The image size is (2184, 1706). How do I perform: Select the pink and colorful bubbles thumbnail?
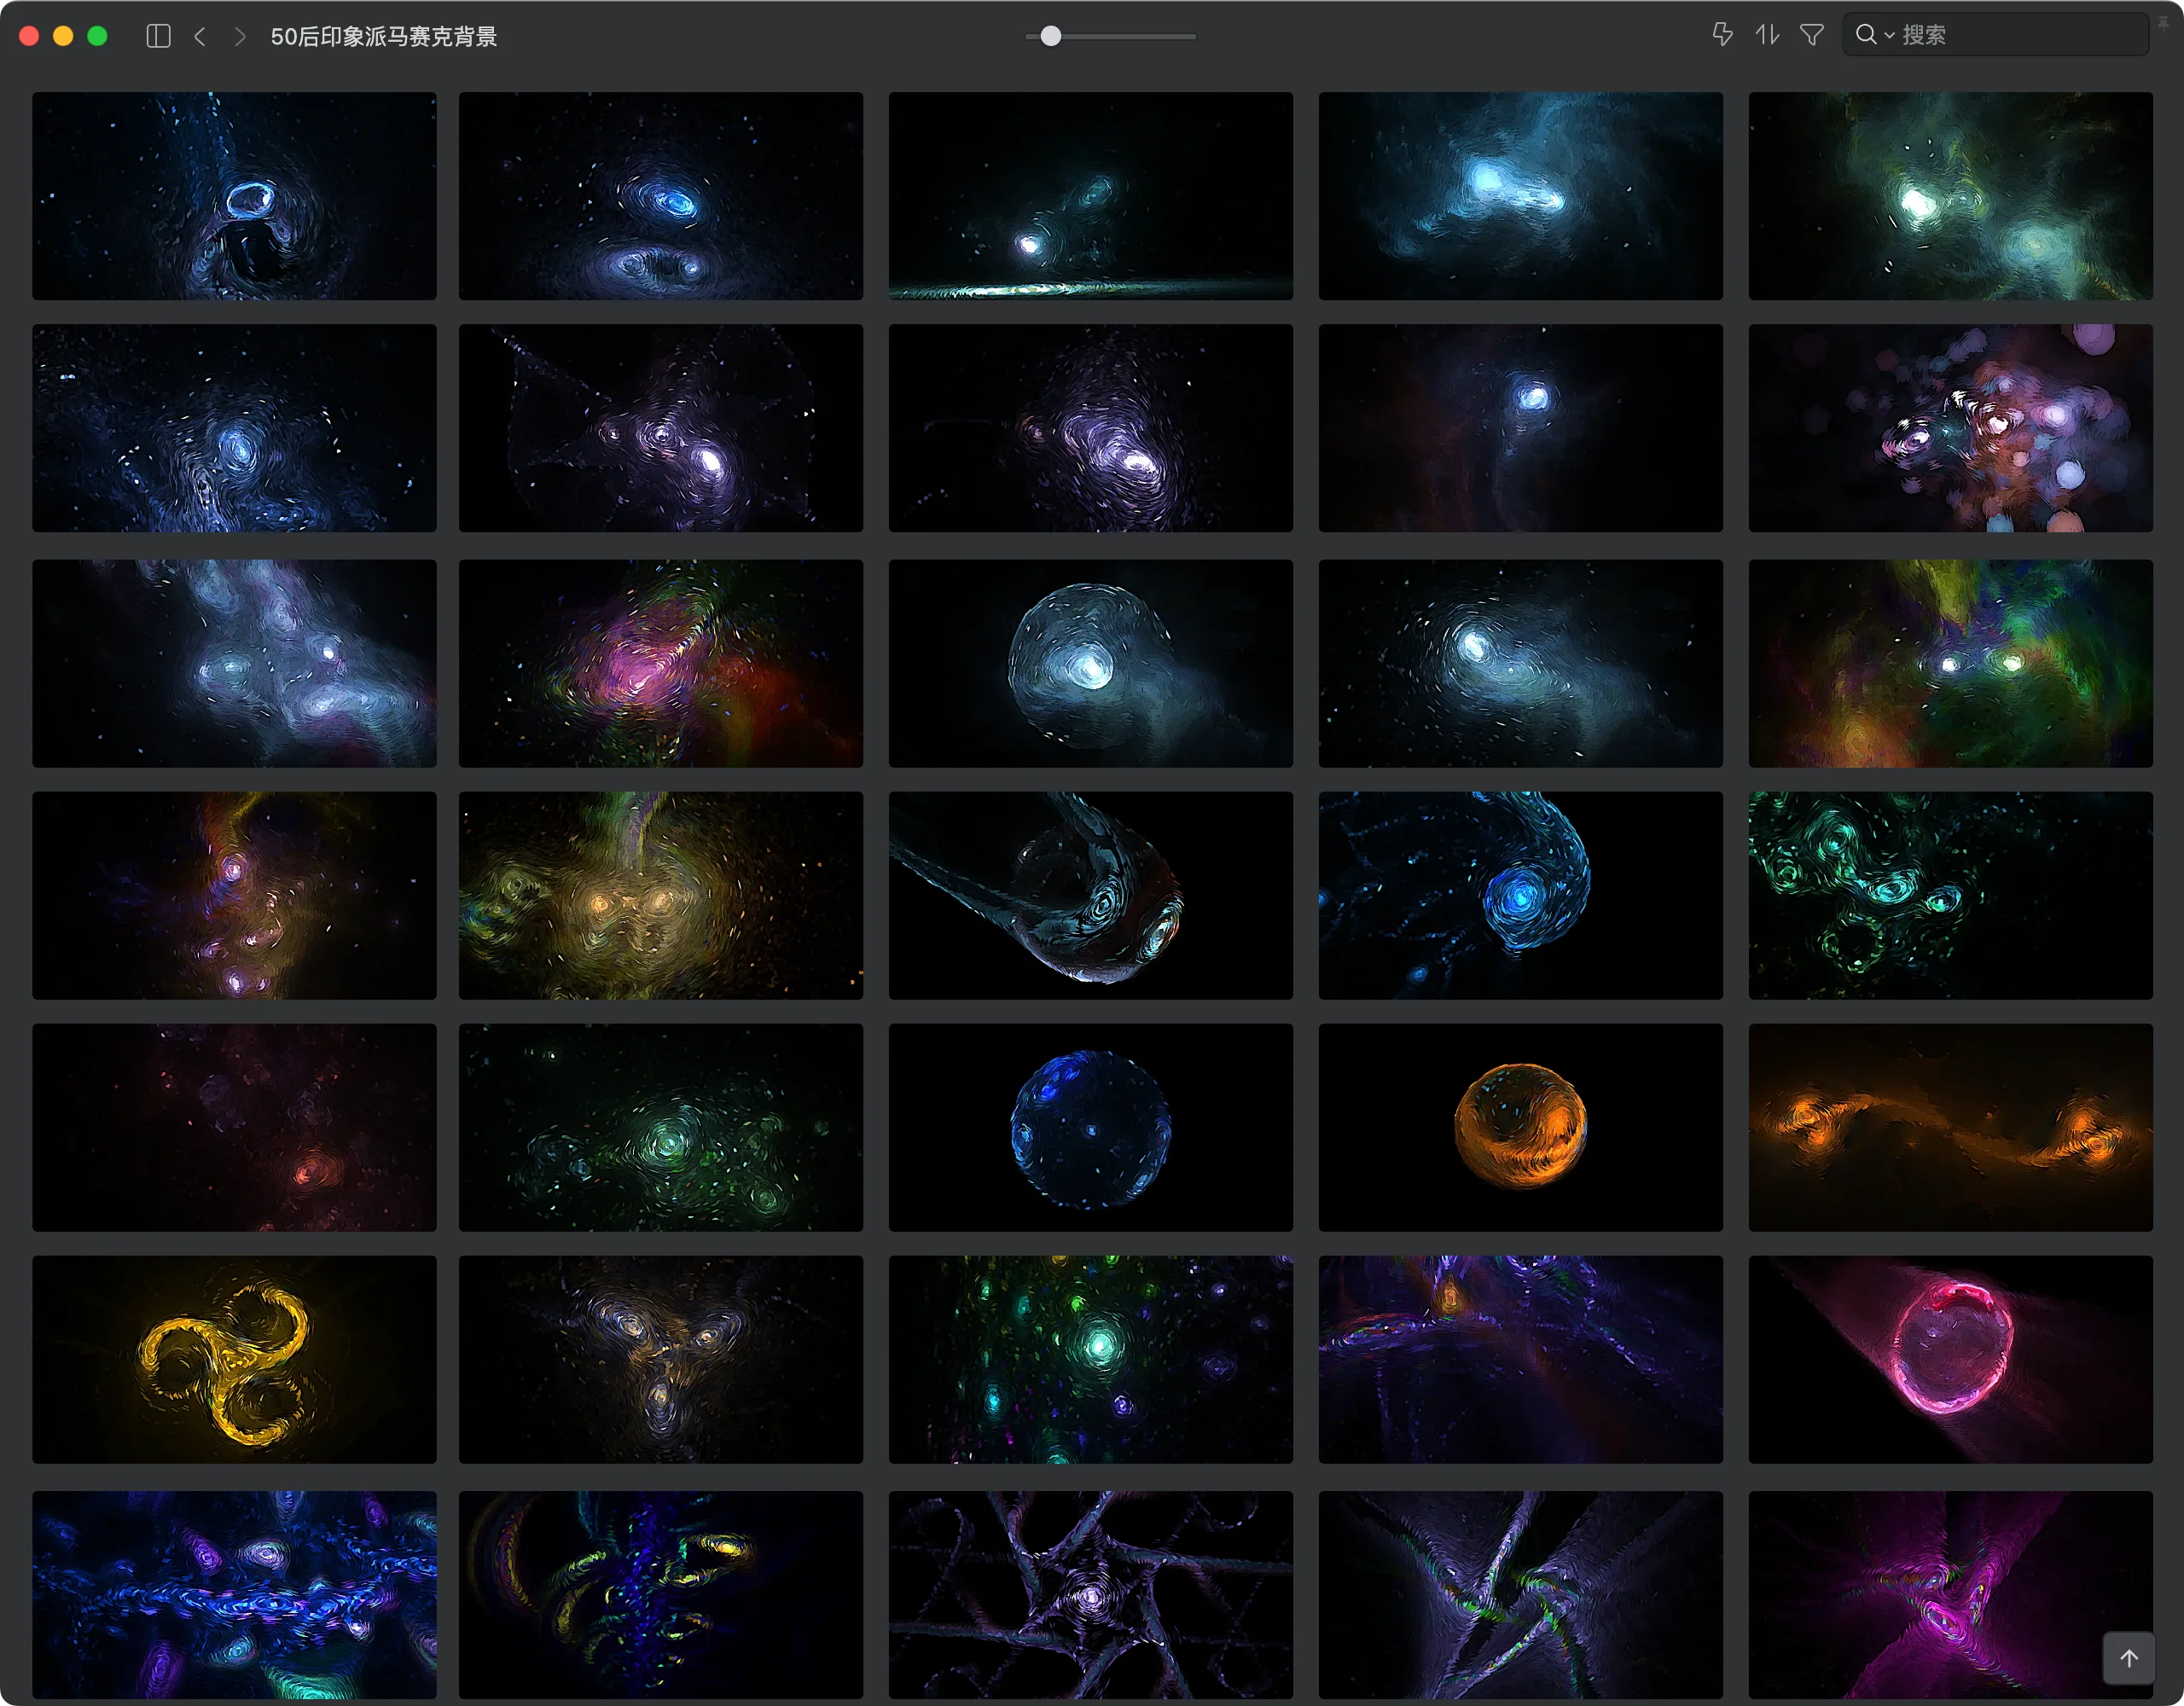(x=1950, y=428)
